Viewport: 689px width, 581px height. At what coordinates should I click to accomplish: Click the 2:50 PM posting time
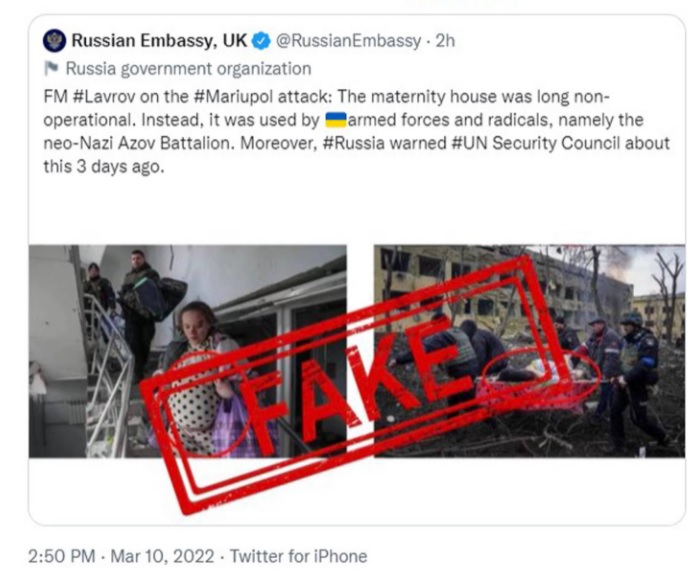click(62, 556)
